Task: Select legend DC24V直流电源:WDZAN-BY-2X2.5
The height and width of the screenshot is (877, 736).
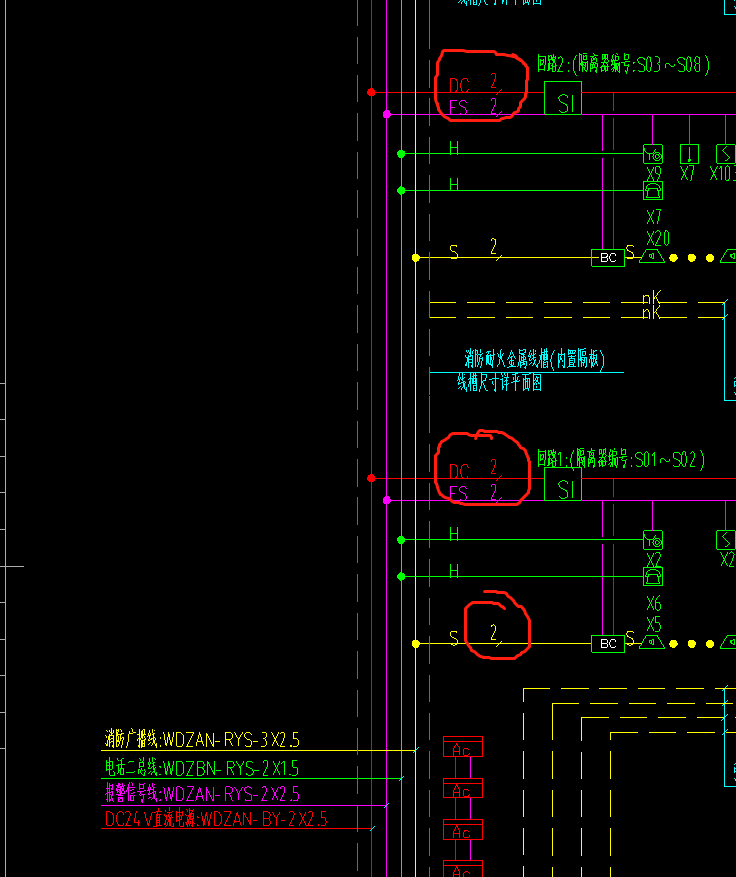Action: (x=216, y=819)
